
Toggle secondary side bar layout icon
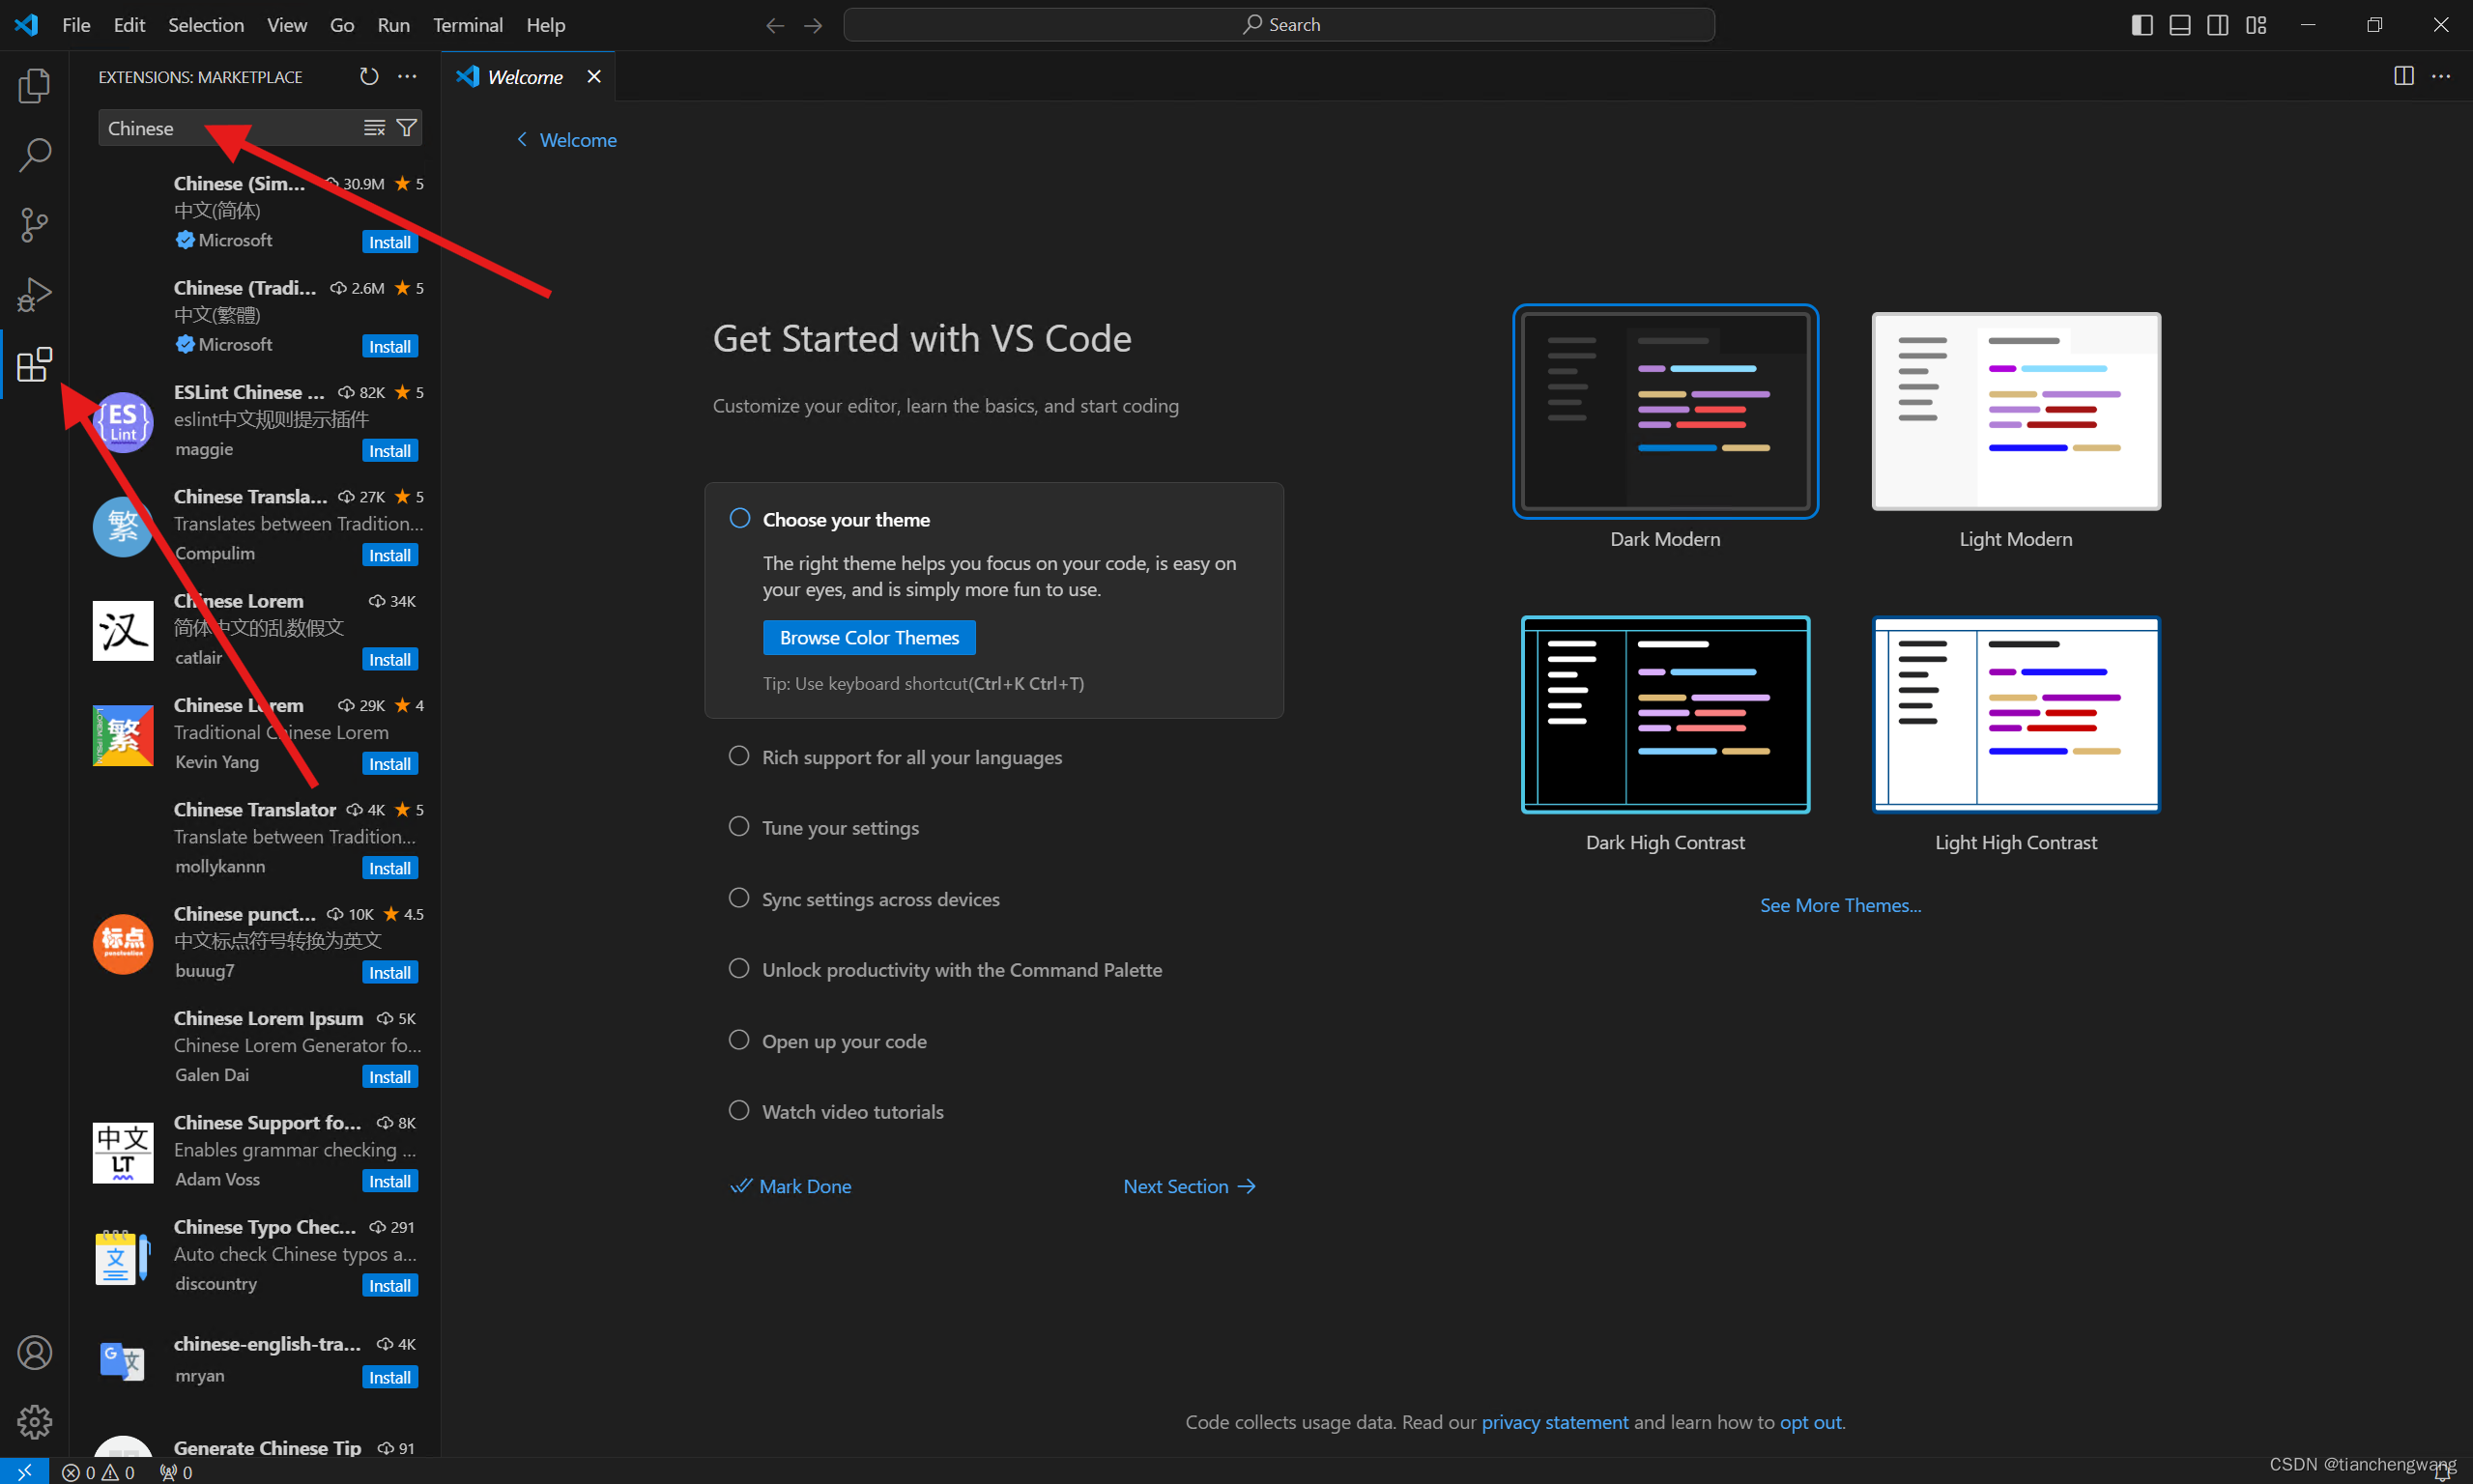(2217, 25)
